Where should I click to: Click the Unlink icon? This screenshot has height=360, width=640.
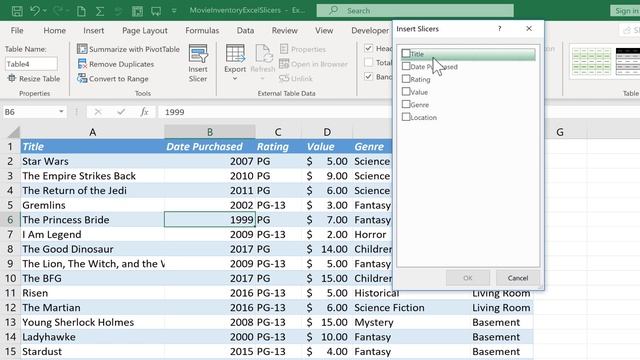(x=284, y=78)
